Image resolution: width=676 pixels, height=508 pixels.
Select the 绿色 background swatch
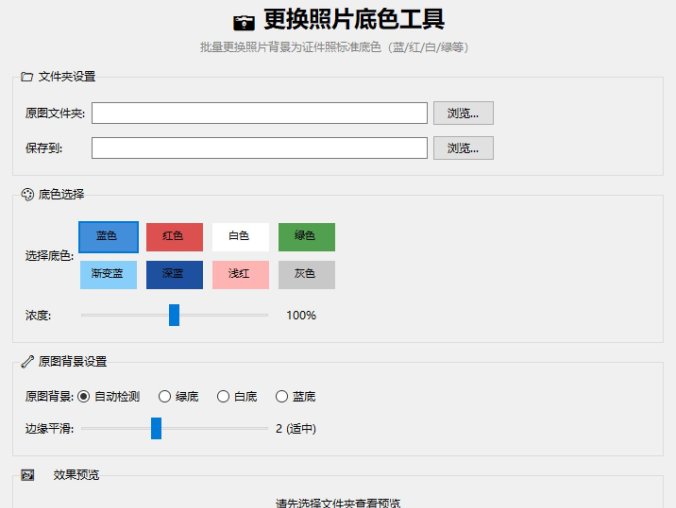pyautogui.click(x=307, y=237)
